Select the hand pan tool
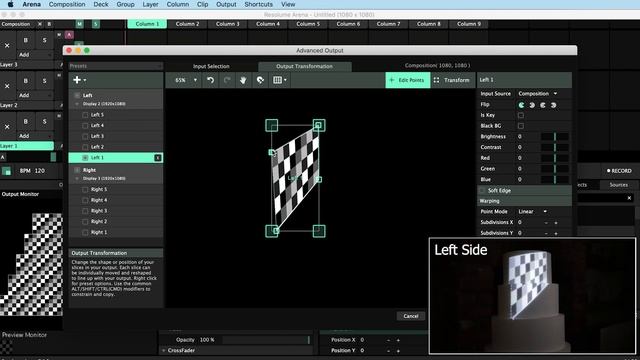 243,80
